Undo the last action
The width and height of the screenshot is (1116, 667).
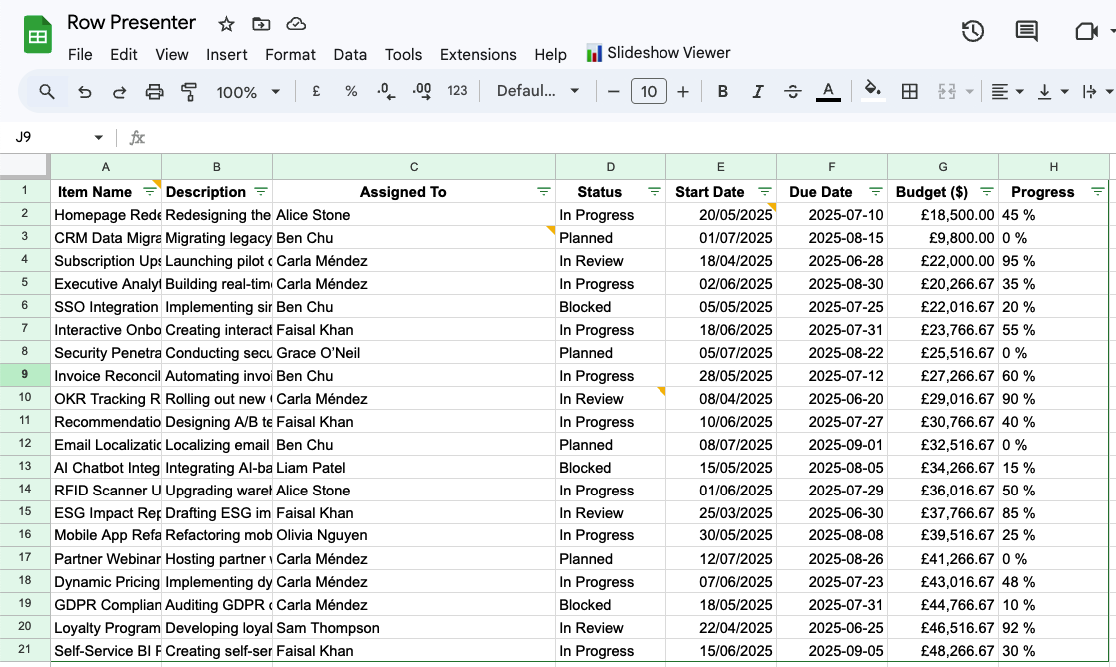tap(85, 92)
